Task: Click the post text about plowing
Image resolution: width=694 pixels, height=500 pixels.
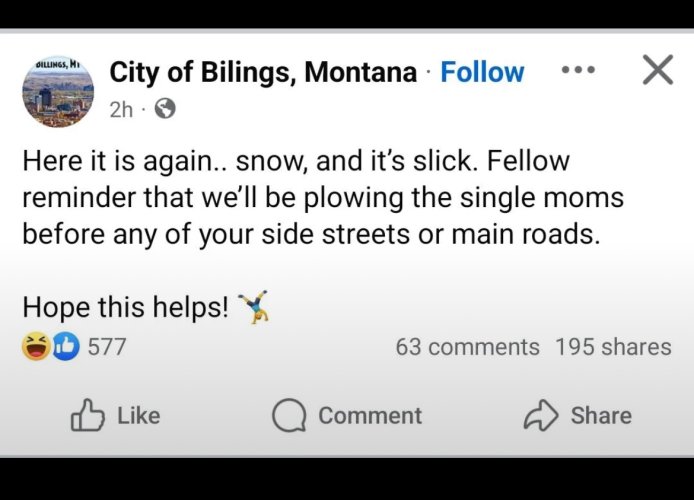Action: (322, 198)
